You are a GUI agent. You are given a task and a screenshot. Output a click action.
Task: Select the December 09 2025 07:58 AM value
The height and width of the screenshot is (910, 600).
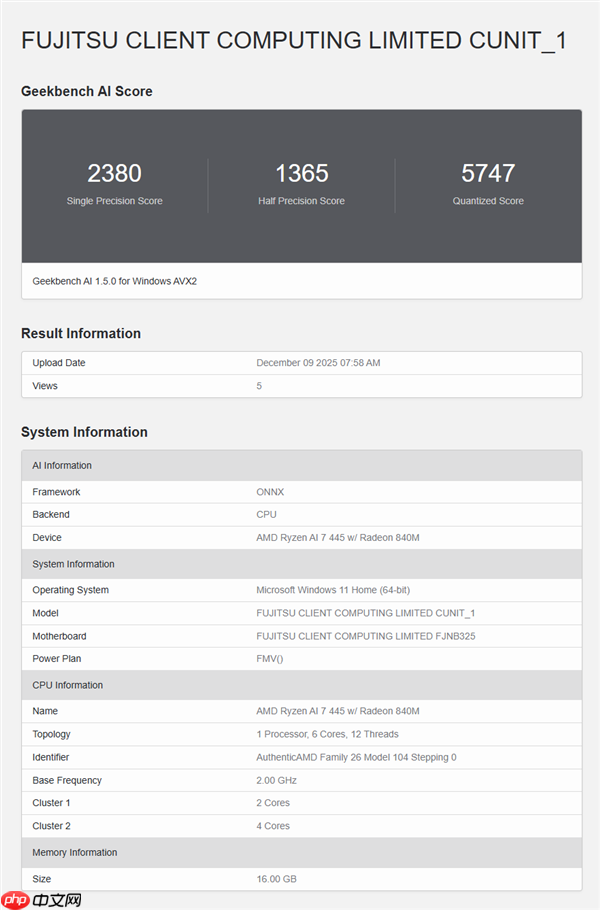tap(319, 363)
